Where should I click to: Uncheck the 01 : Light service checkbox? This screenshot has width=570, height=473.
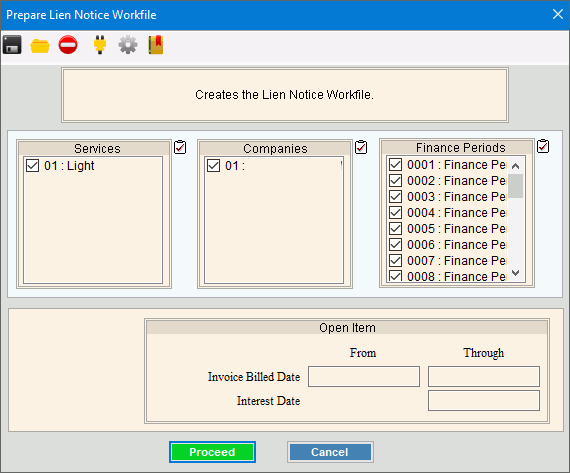click(32, 165)
